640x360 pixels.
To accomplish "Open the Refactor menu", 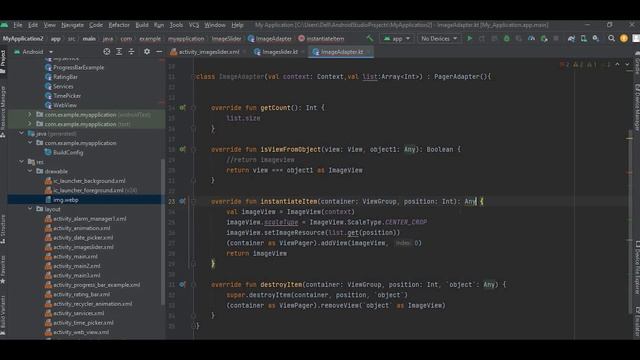I will click(119, 25).
